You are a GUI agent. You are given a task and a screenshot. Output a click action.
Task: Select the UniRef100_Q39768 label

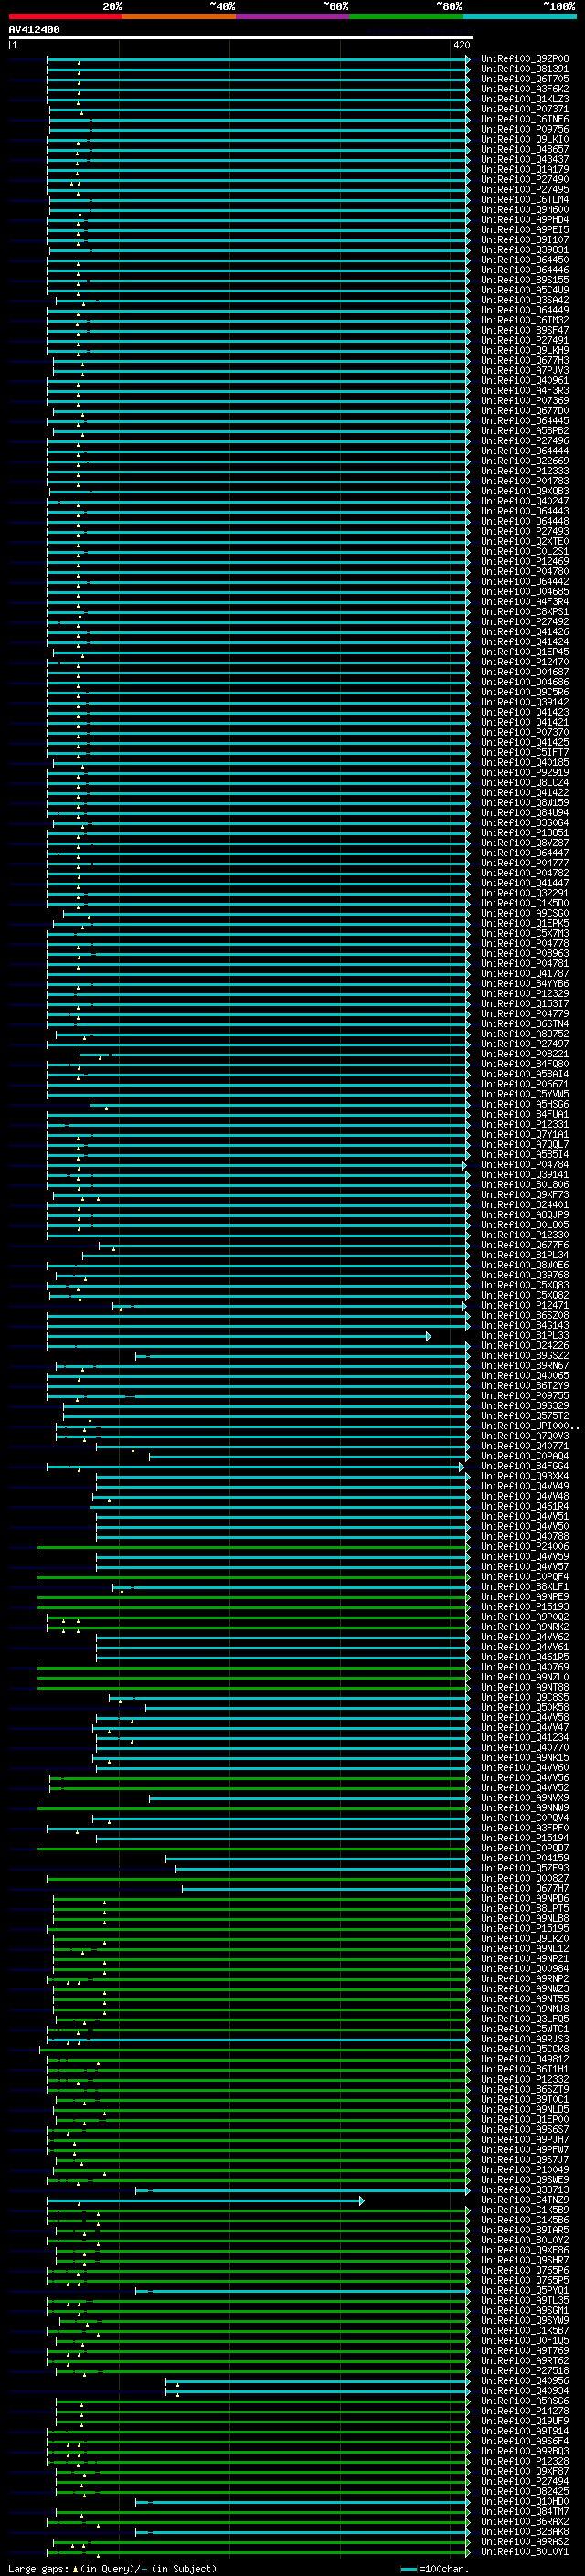524,1274
